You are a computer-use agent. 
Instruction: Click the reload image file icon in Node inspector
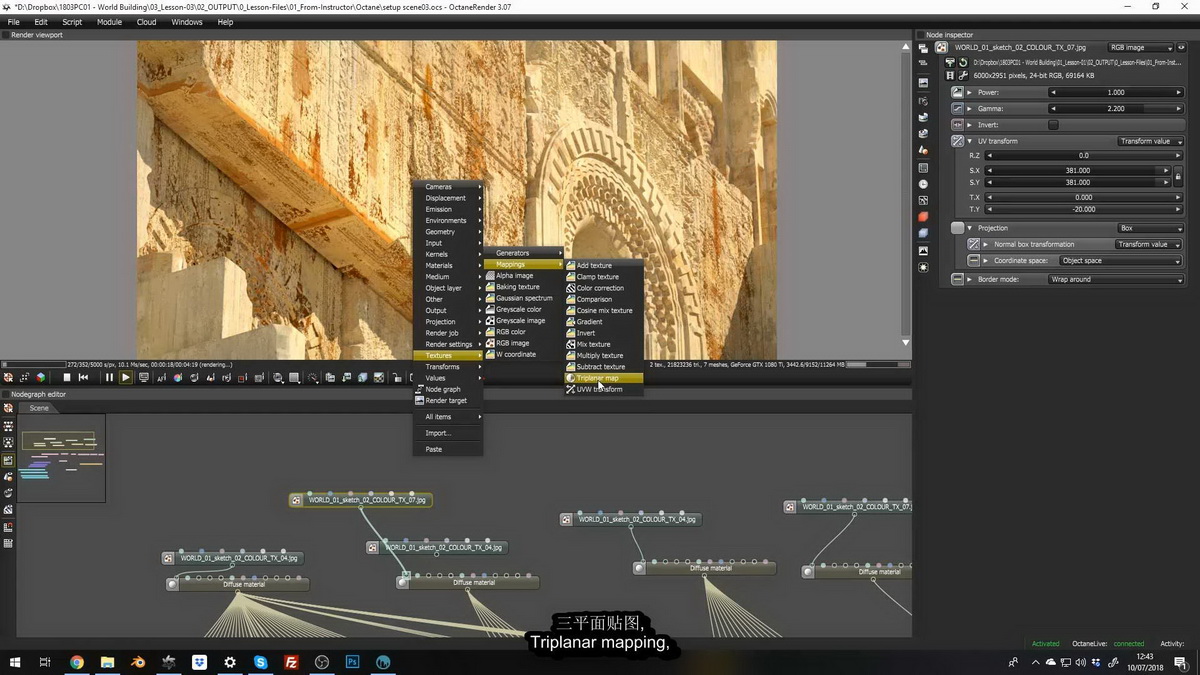(x=963, y=62)
